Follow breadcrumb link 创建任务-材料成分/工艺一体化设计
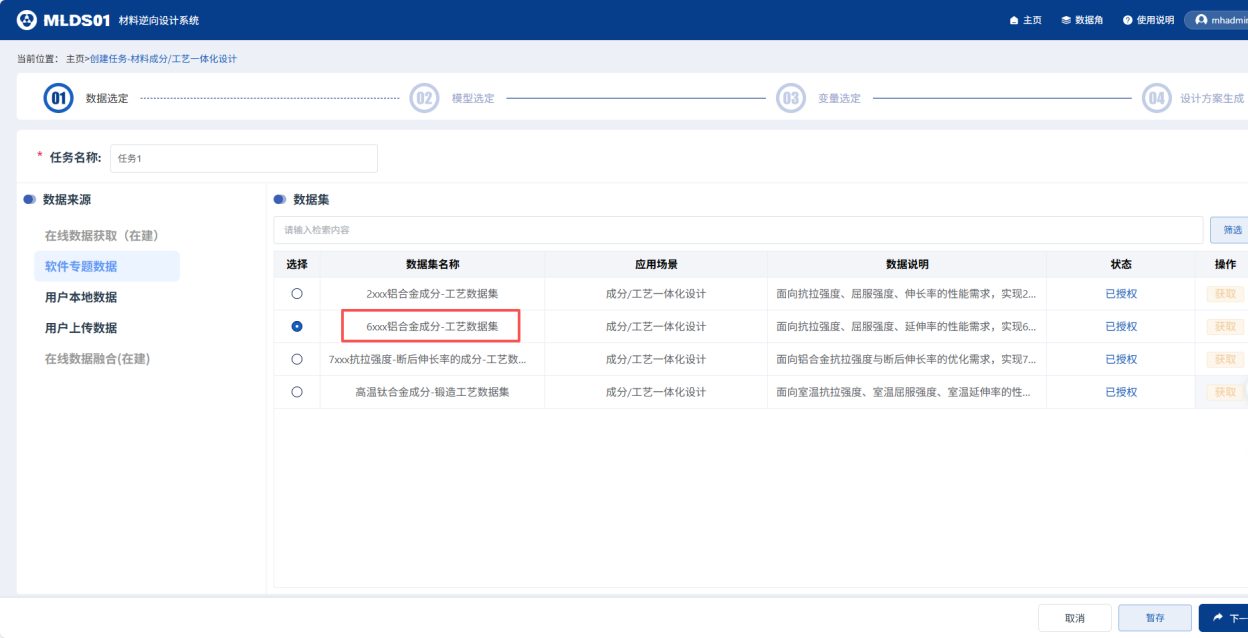 coord(163,59)
